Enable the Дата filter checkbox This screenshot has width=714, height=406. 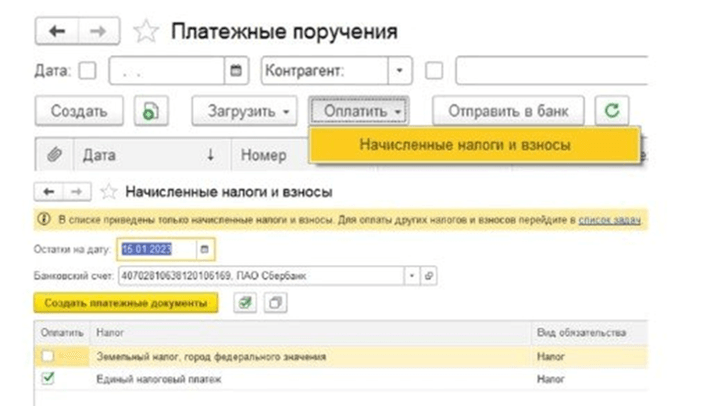[87, 71]
